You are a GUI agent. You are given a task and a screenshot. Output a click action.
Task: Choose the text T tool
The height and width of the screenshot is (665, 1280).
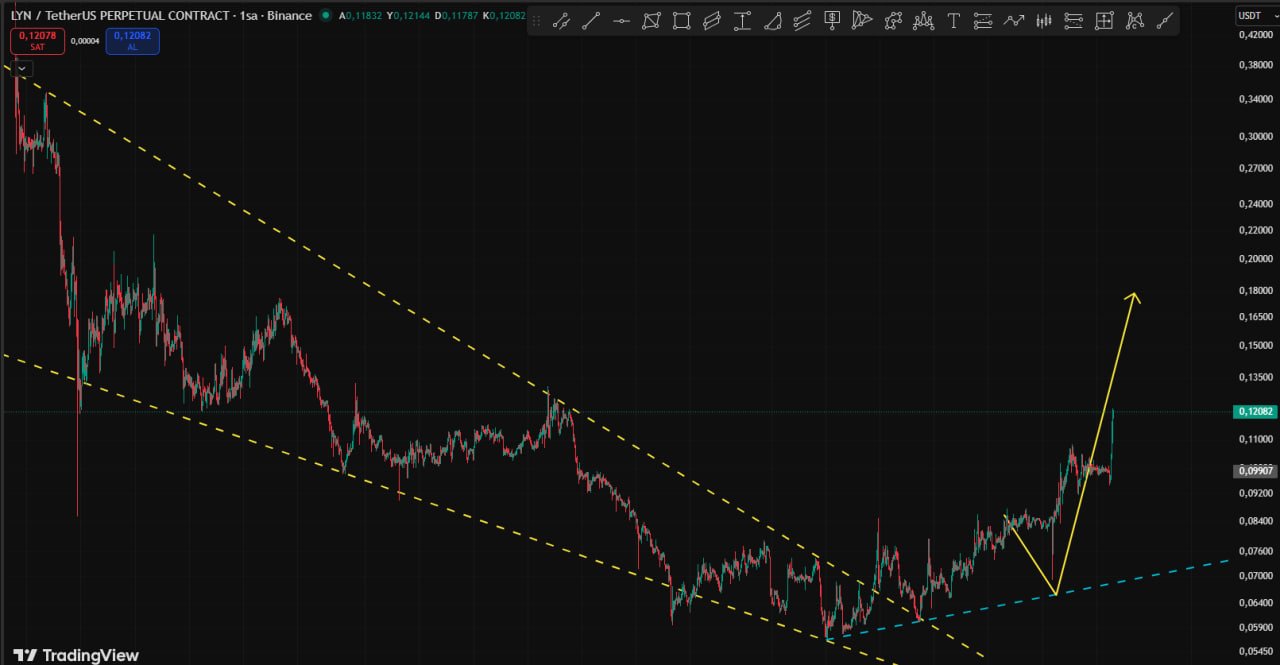tap(953, 20)
